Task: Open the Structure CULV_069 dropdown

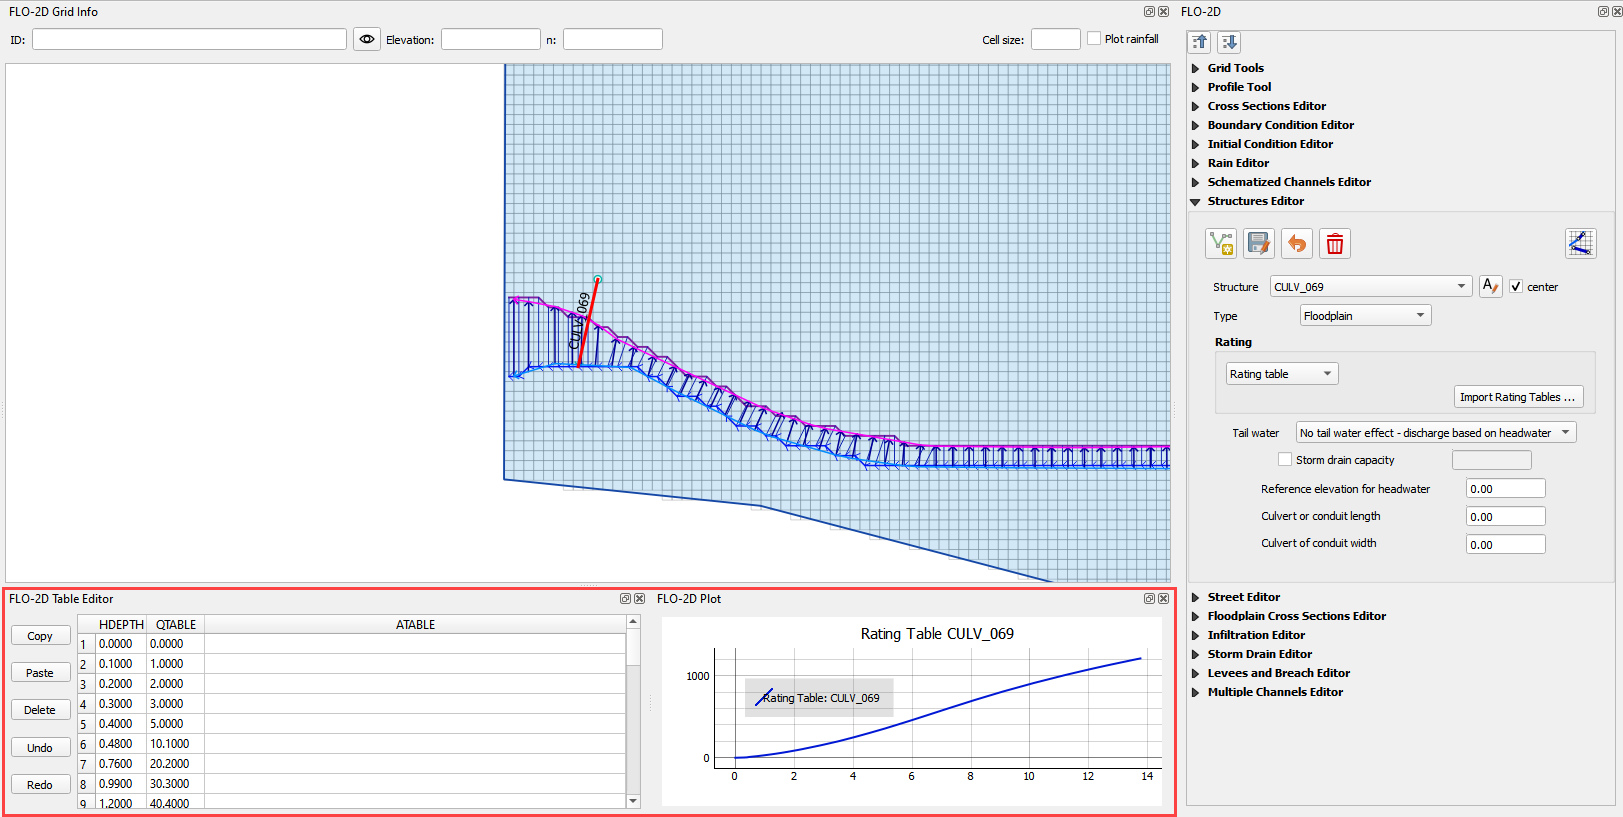Action: click(1370, 287)
